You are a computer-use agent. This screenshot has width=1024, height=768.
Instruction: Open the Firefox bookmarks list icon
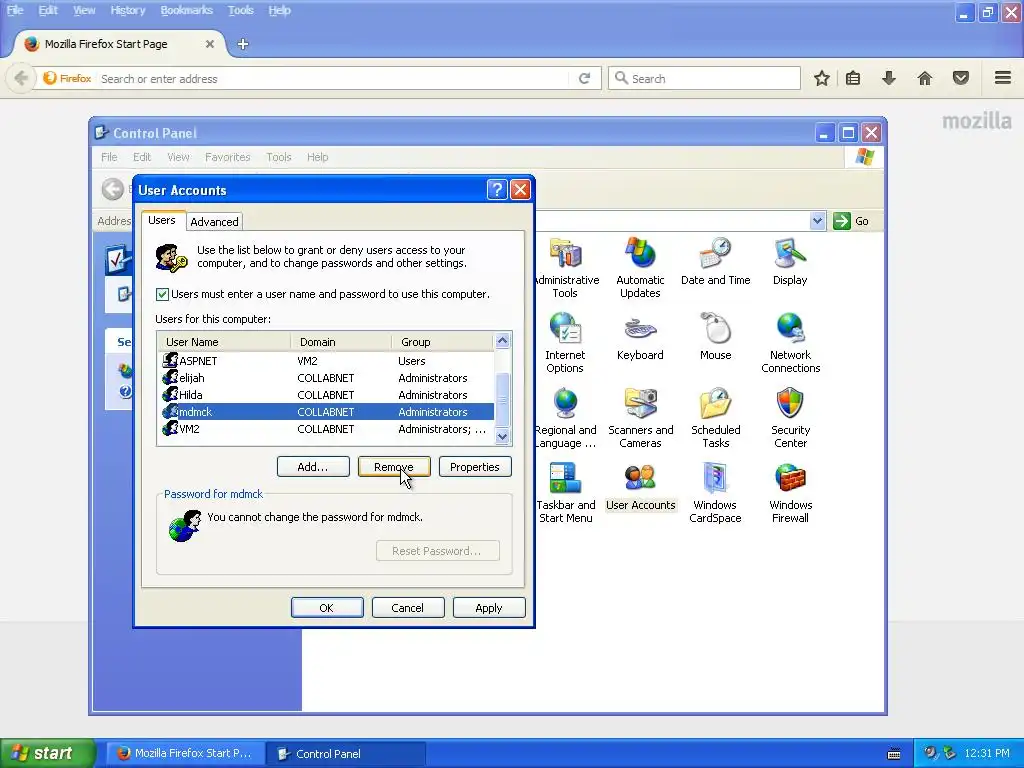click(853, 78)
